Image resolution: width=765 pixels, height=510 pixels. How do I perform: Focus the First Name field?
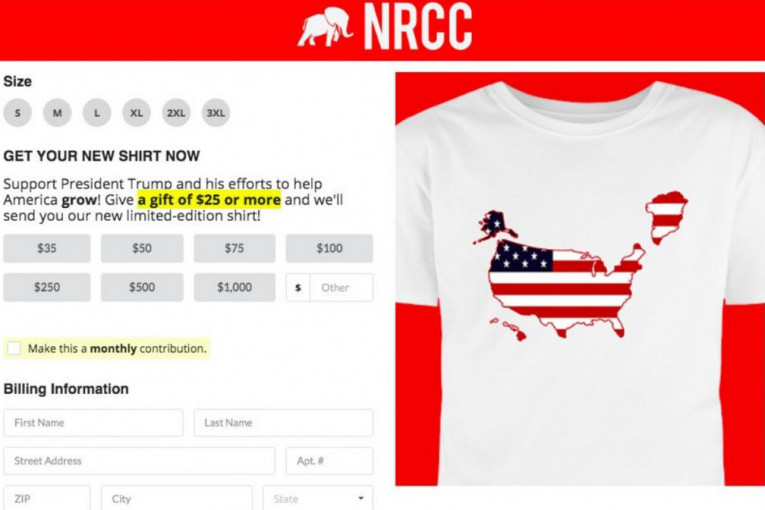pyautogui.click(x=93, y=423)
